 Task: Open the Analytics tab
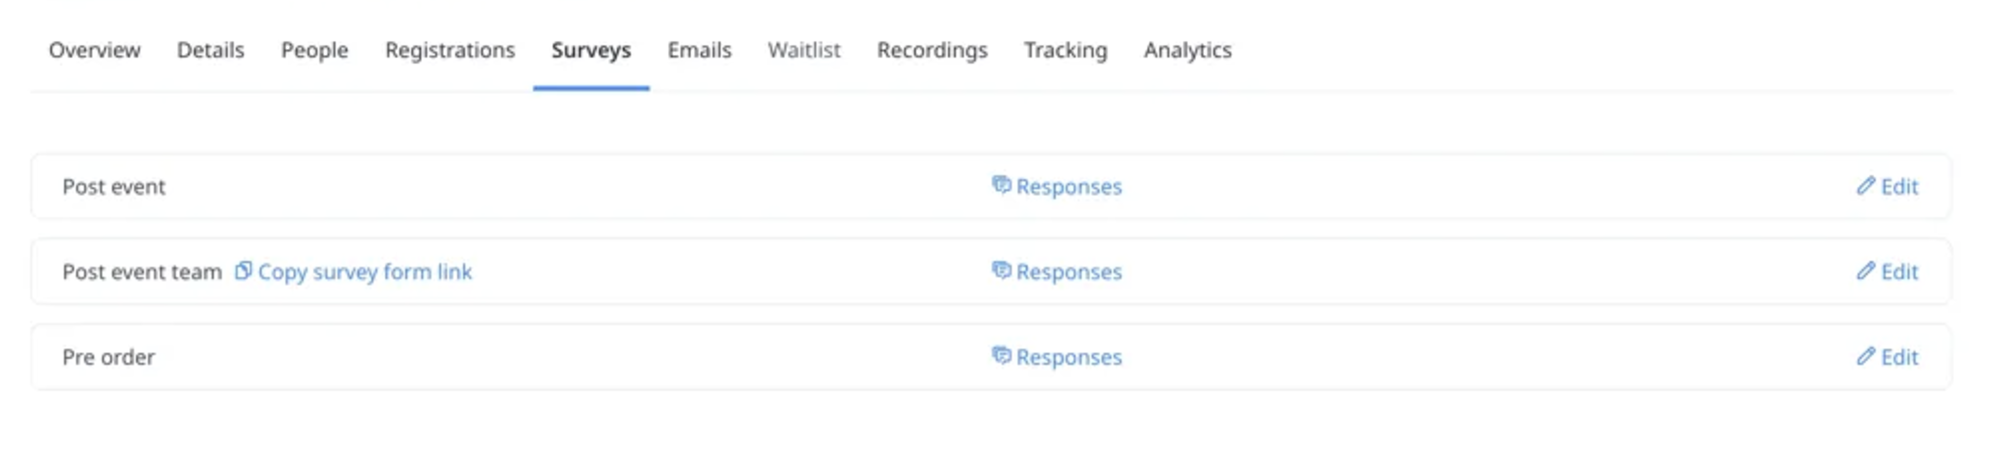[1187, 50]
